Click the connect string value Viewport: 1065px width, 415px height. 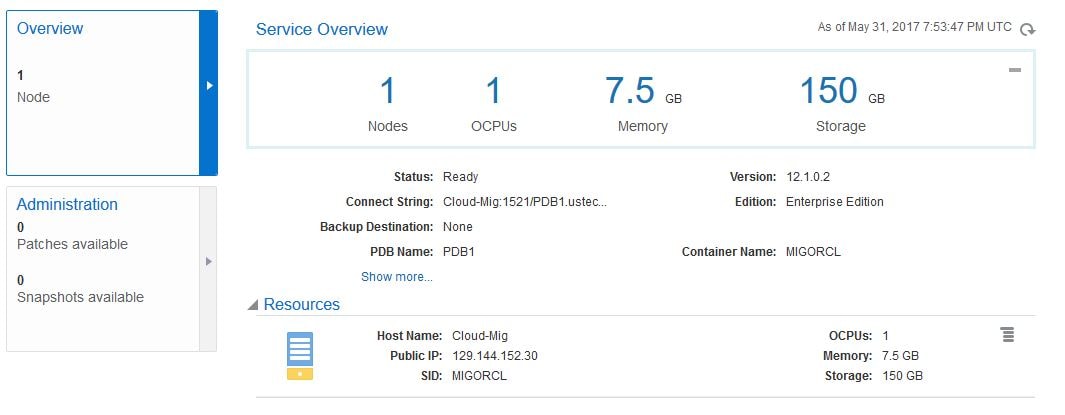point(525,202)
